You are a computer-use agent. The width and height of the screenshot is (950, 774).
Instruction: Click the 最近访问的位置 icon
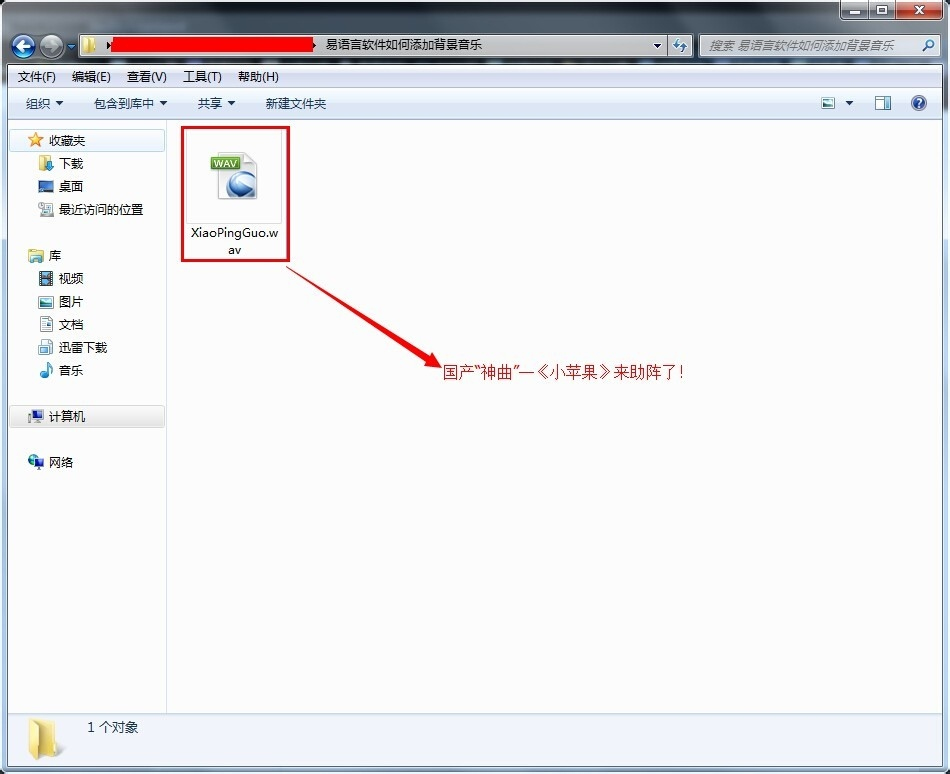coord(45,210)
